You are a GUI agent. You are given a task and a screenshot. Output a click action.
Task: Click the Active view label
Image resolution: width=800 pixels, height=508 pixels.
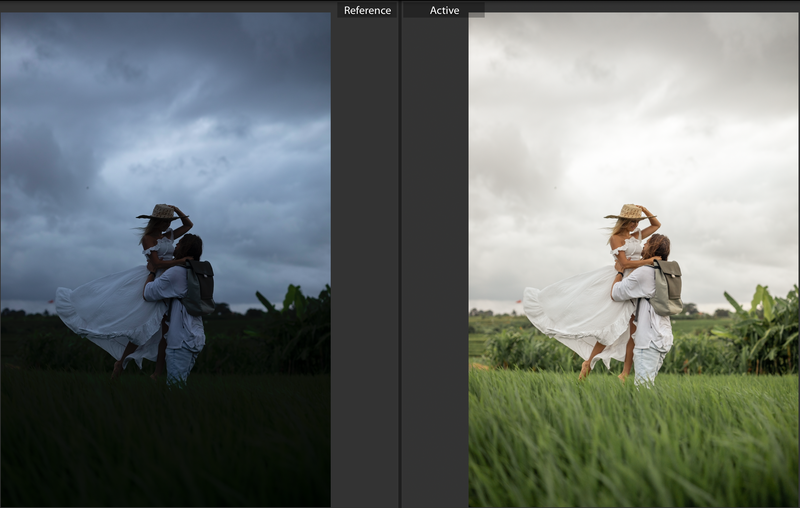pyautogui.click(x=444, y=10)
